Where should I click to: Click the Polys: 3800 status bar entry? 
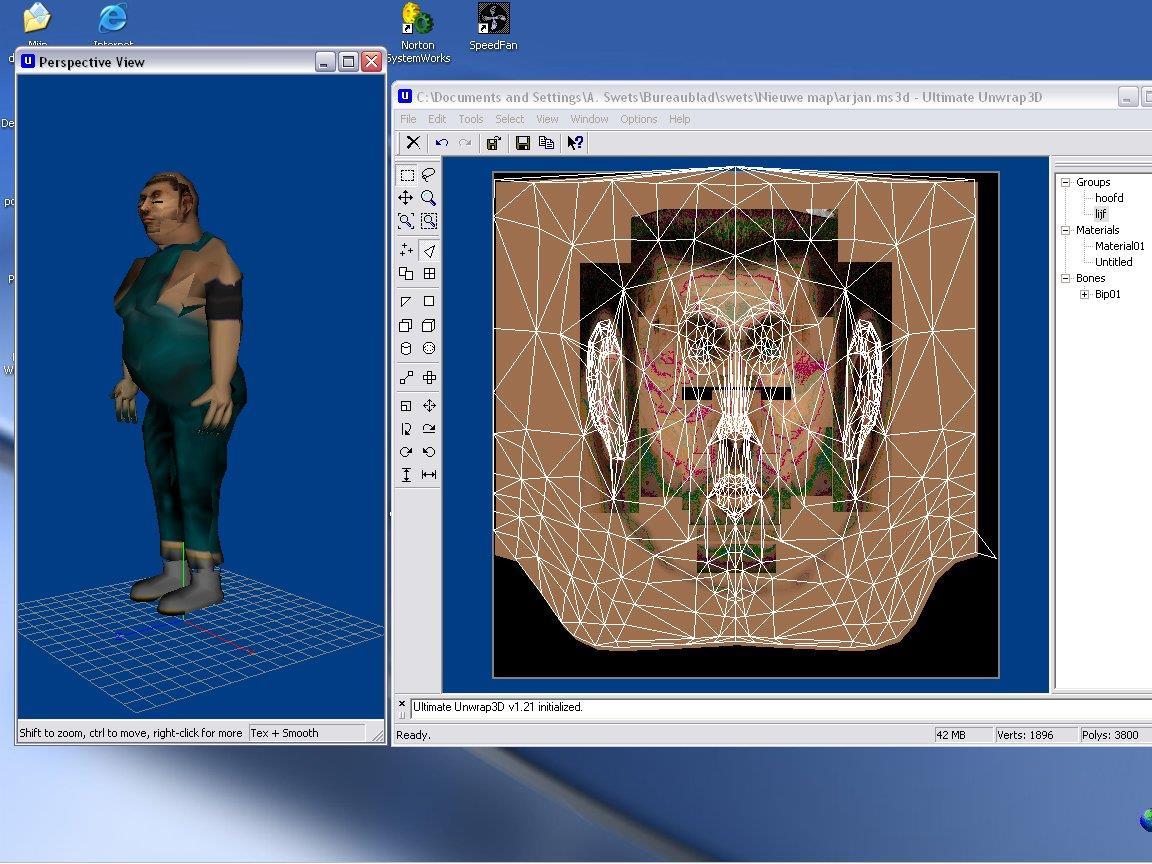click(x=1110, y=735)
